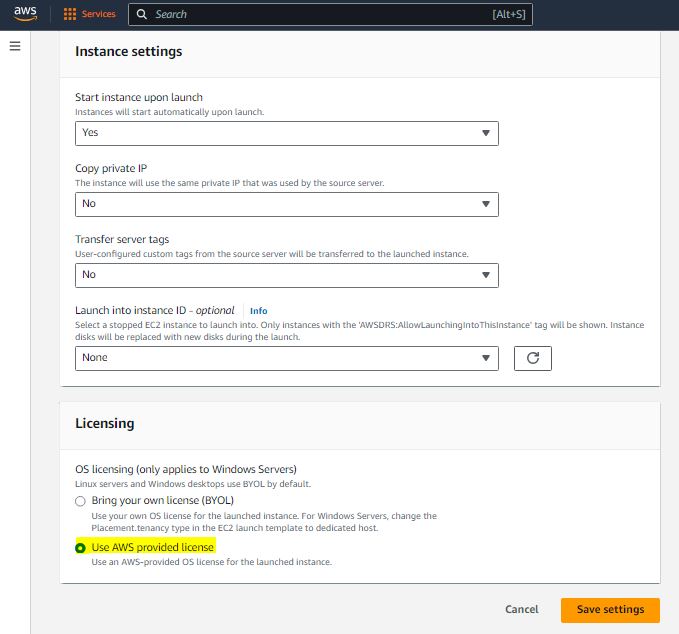Open the Services grid icon

coord(70,14)
